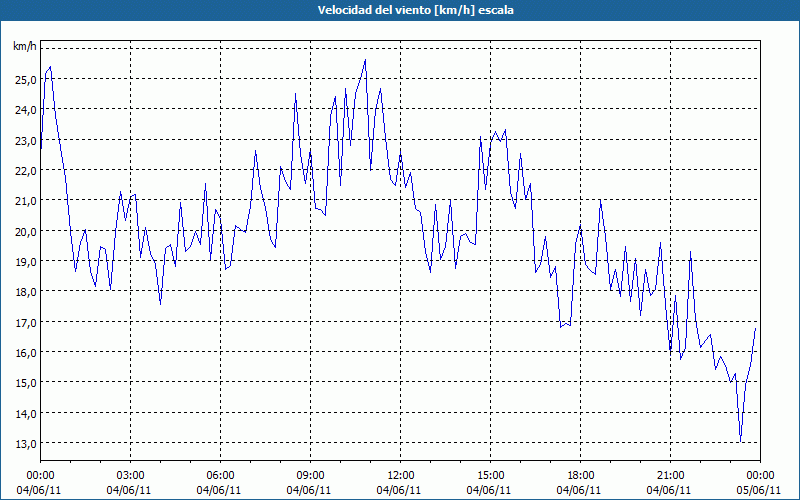Click the 21,0 y-axis label

27,201
